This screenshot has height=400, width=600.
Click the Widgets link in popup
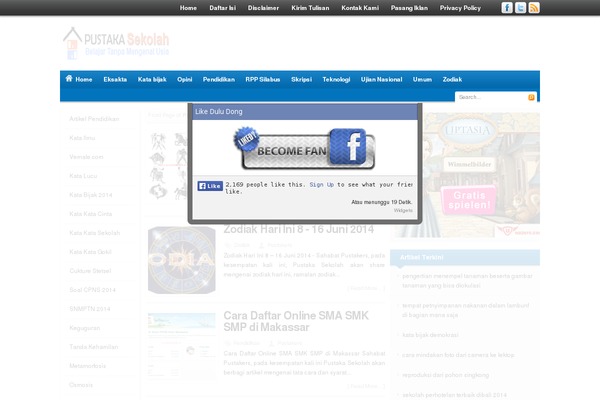pyautogui.click(x=403, y=210)
